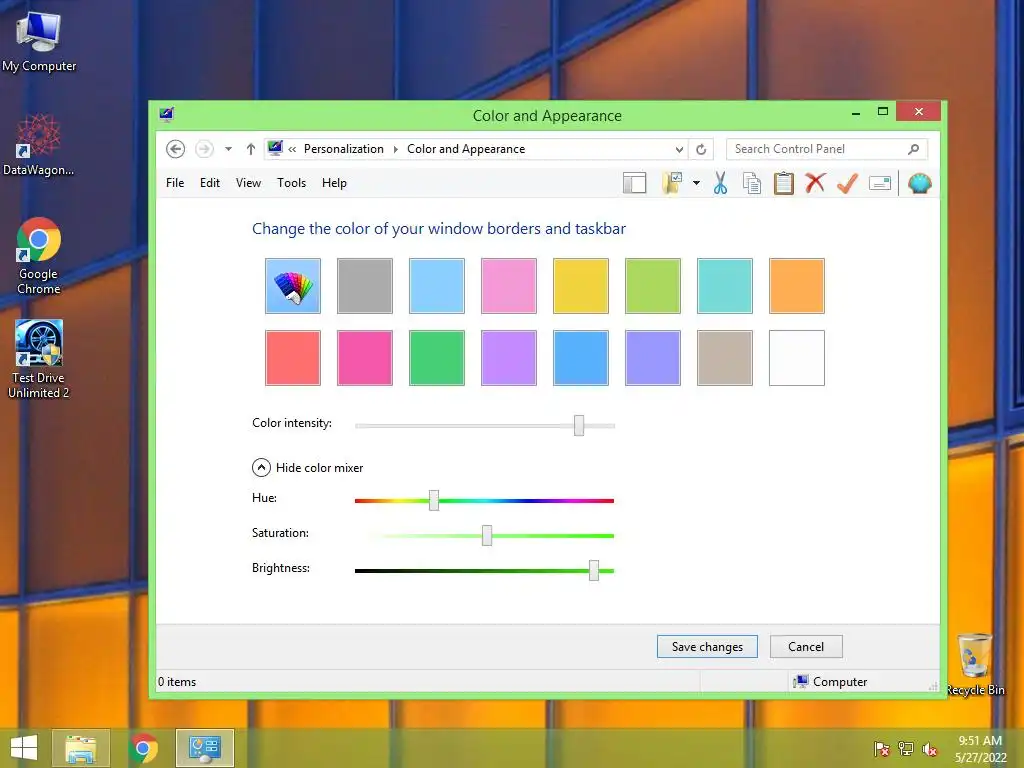The width and height of the screenshot is (1024, 768).
Task: Open recent locations dropdown arrow
Action: tap(228, 149)
